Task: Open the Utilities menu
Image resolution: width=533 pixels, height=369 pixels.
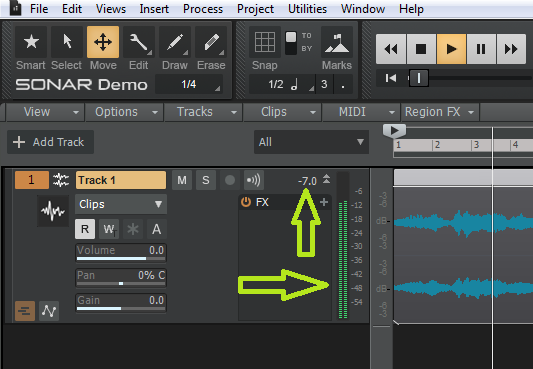Action: [x=307, y=9]
